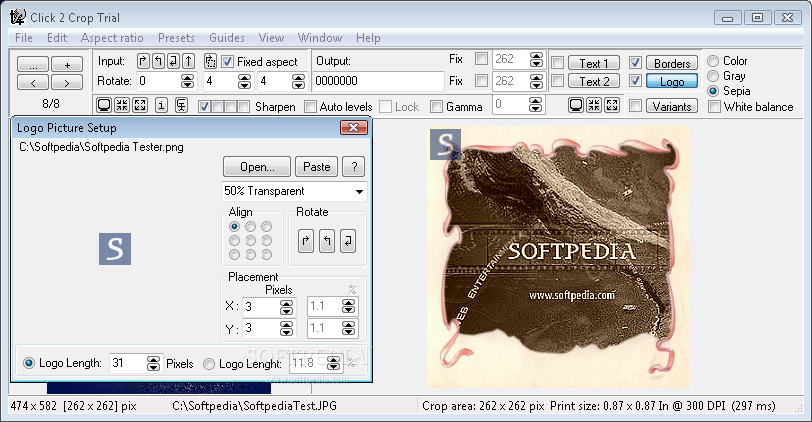Open the Aspect ratio menu
Screen dimensions: 812x422
pos(112,38)
